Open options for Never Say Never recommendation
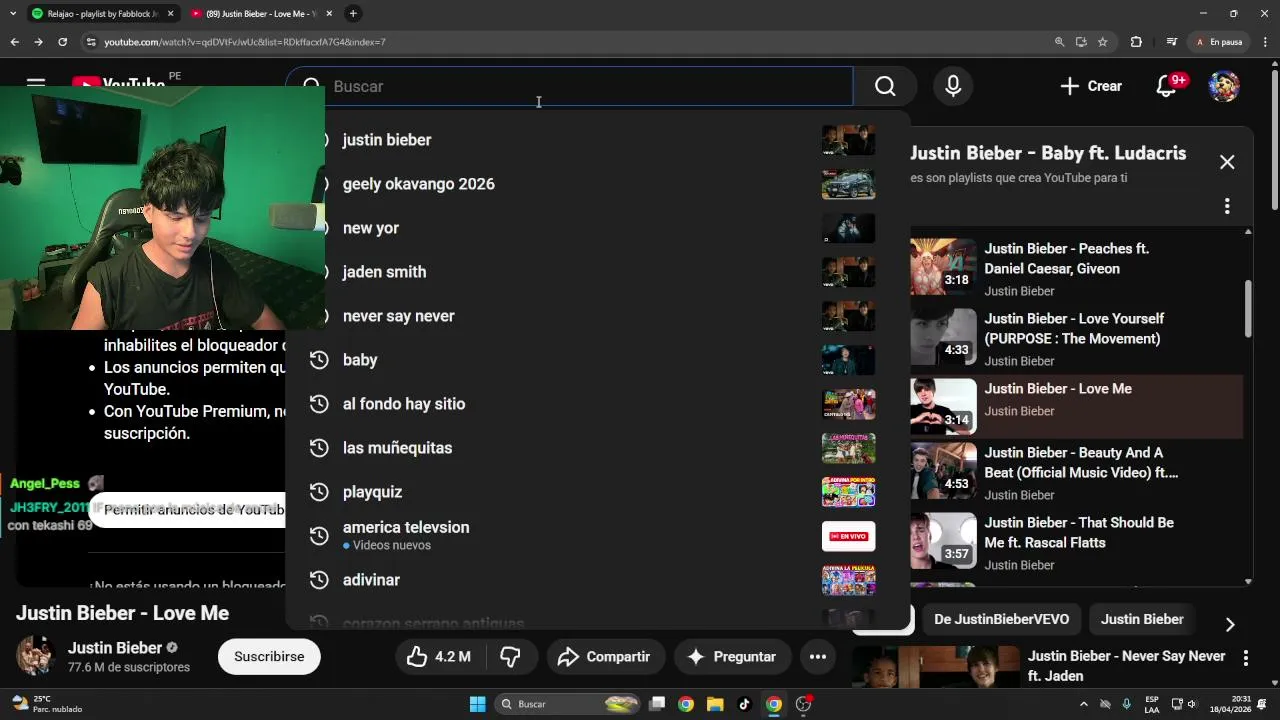This screenshot has width=1280, height=720. (1246, 658)
